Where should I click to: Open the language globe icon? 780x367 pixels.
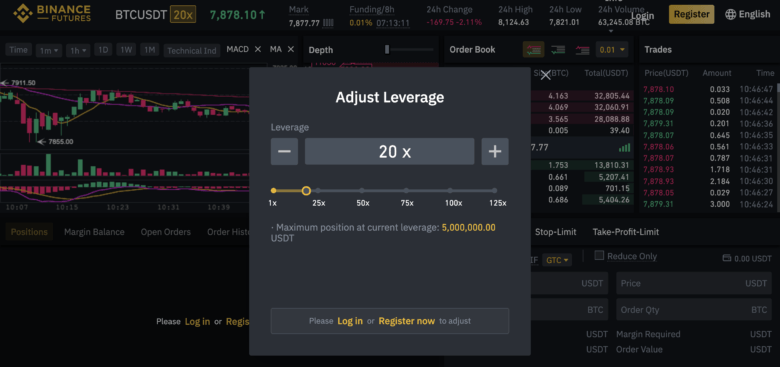point(730,14)
